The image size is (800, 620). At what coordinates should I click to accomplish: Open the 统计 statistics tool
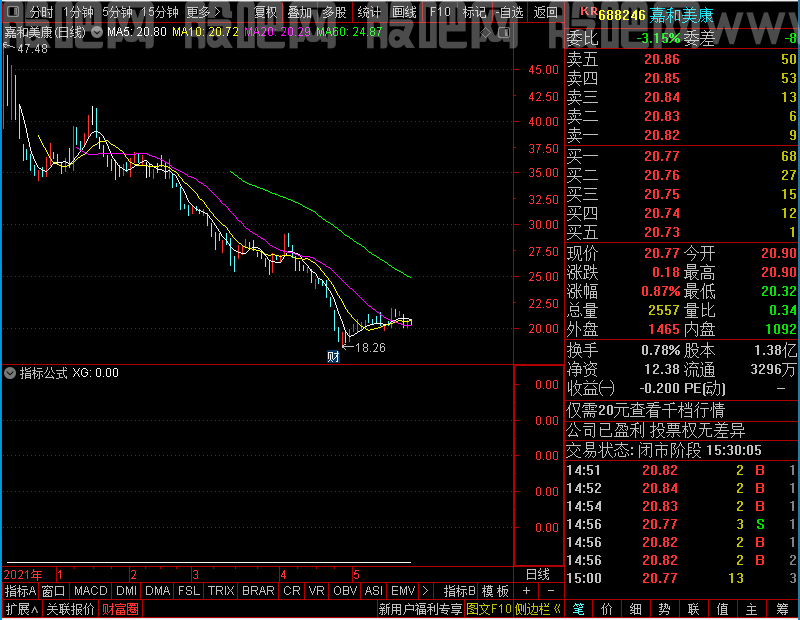click(x=369, y=12)
